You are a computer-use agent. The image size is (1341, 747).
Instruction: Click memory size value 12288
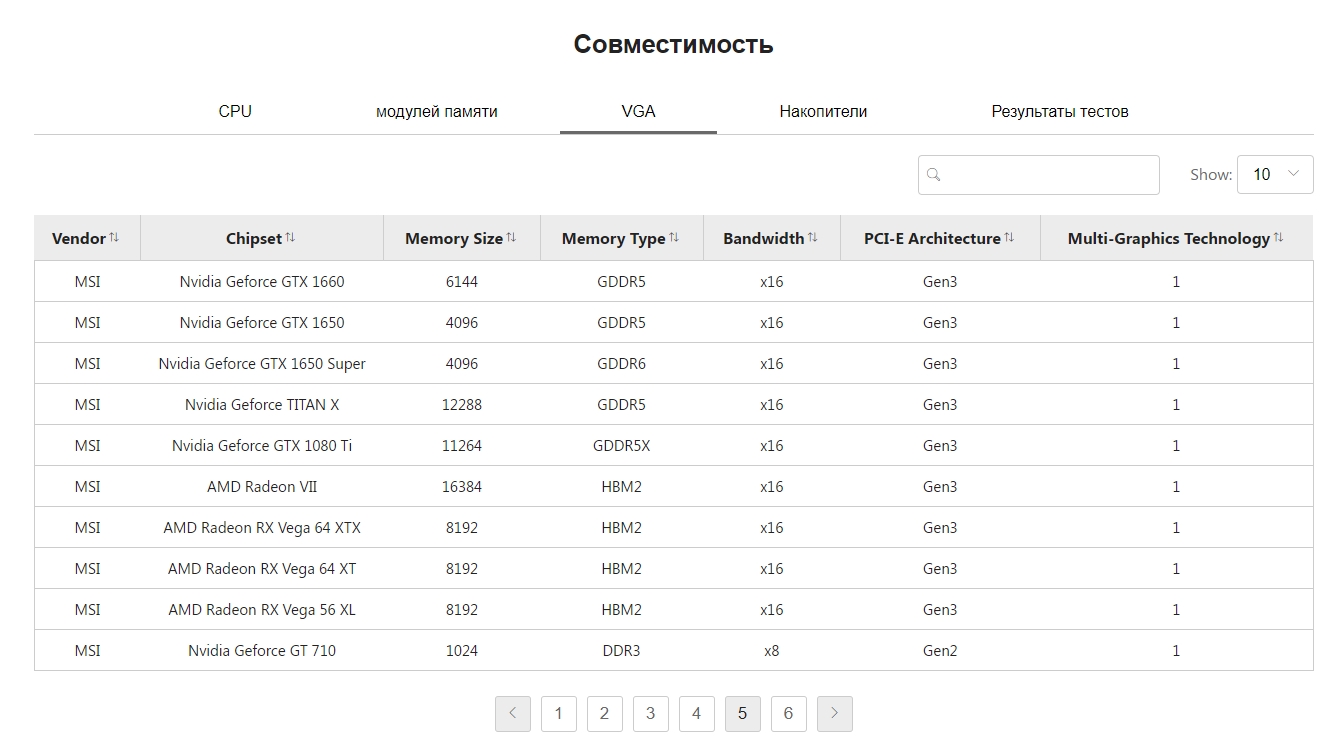point(462,405)
